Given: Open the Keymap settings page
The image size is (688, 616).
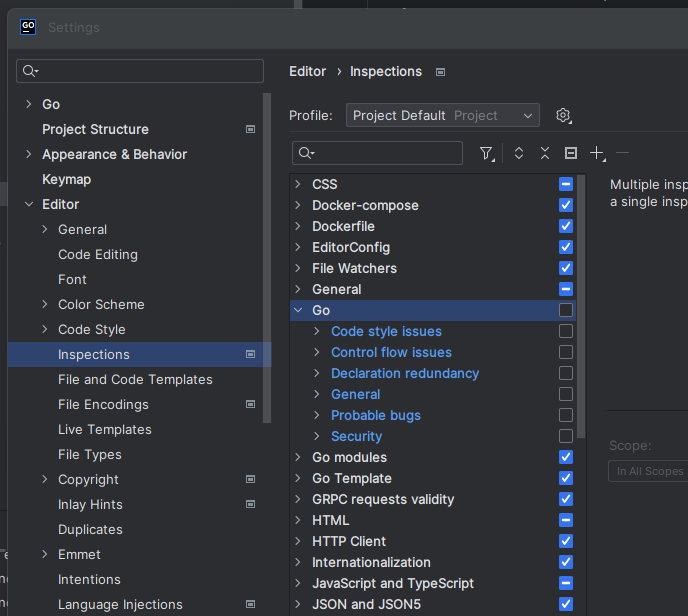Looking at the screenshot, I should pyautogui.click(x=66, y=179).
